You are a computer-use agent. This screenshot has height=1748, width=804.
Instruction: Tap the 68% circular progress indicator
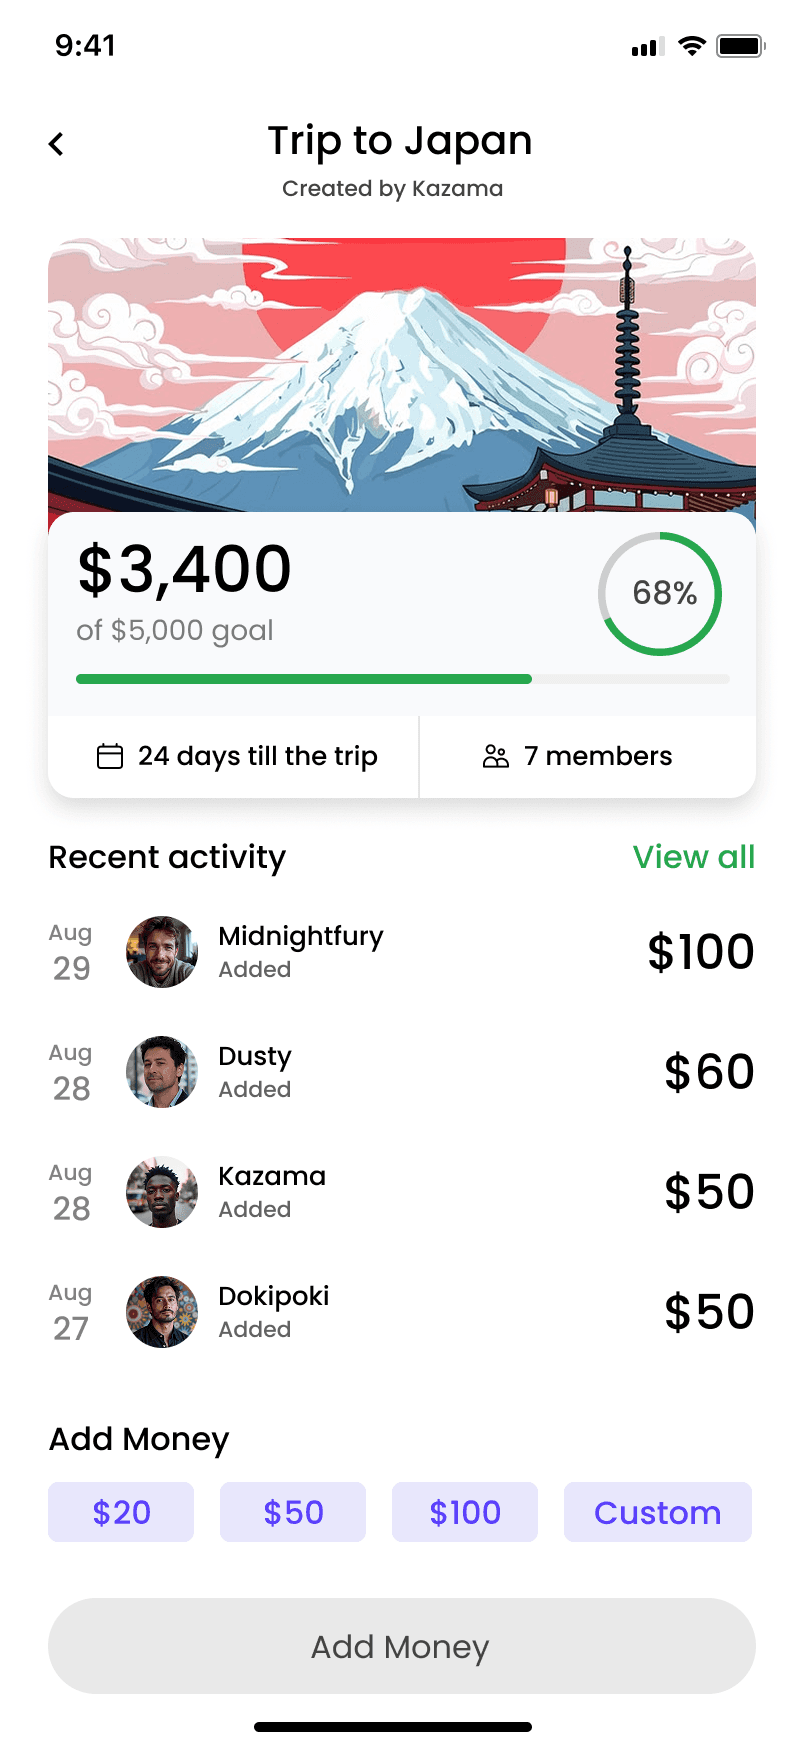coord(660,594)
